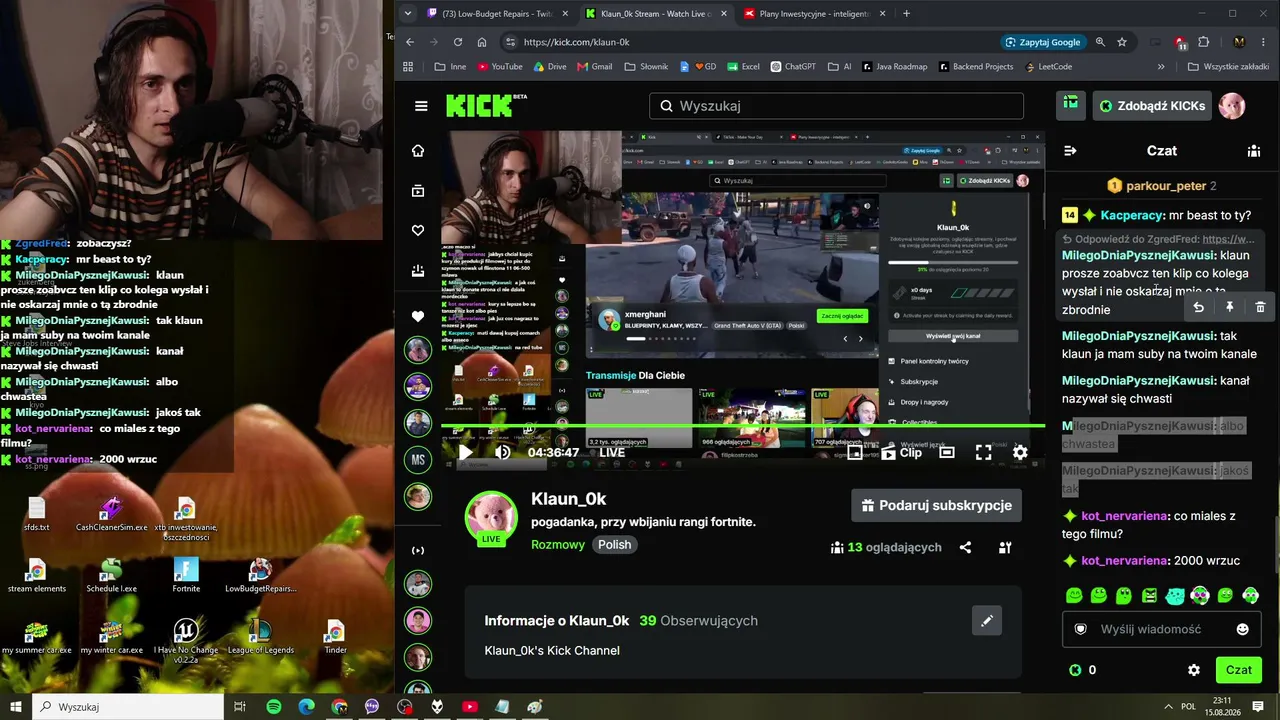Viewport: 1280px width, 720px height.
Task: Open Klaun_0k channel avatar with LIVE badge
Action: tap(490, 518)
